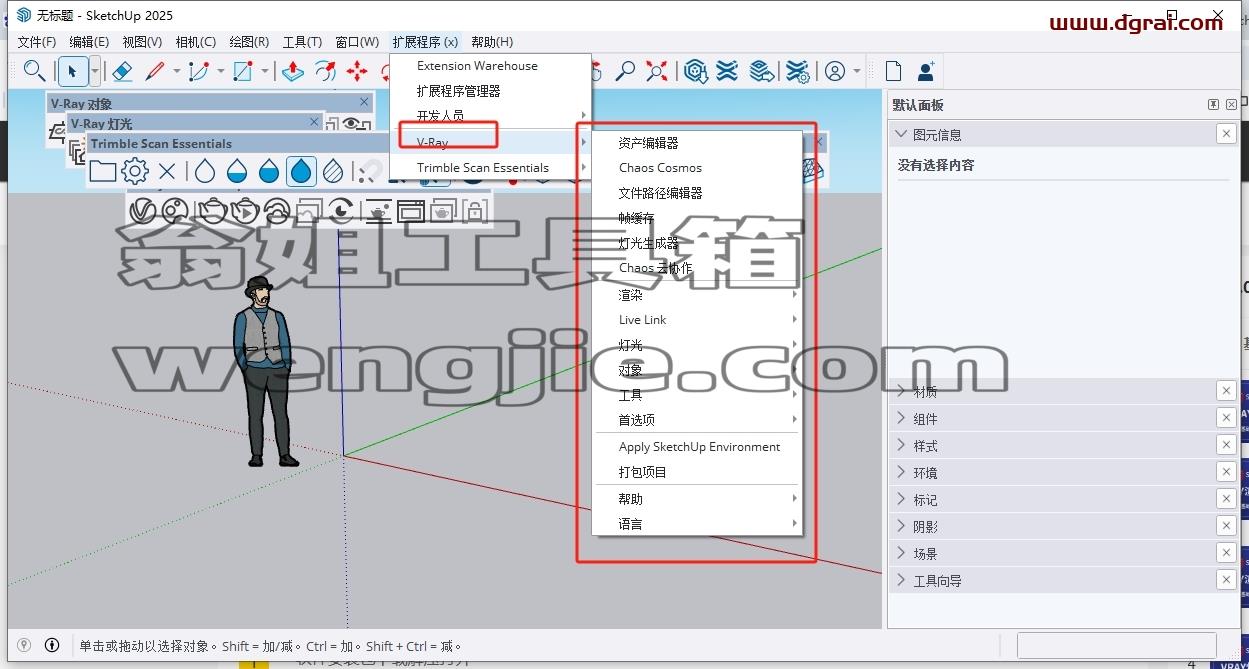Open dropdown arrow beside Rectangle tool
This screenshot has width=1249, height=669.
point(265,71)
